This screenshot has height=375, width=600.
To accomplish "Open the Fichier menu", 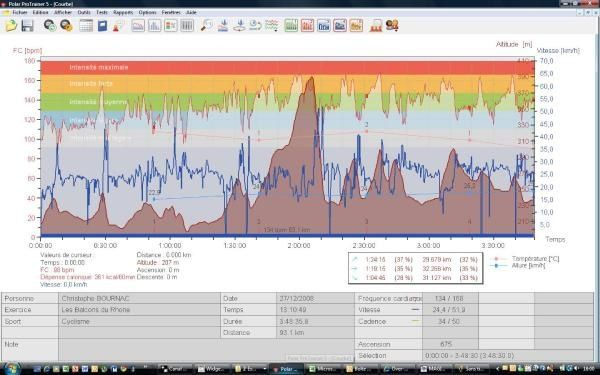I will click(20, 12).
